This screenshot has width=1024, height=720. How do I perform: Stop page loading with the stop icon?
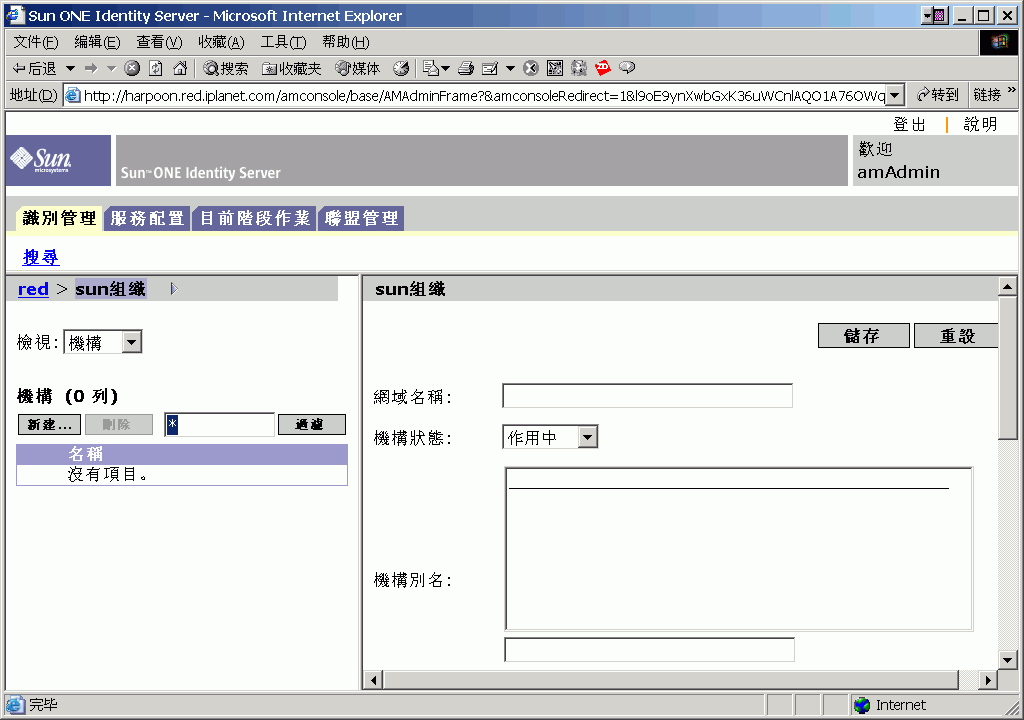tap(132, 68)
